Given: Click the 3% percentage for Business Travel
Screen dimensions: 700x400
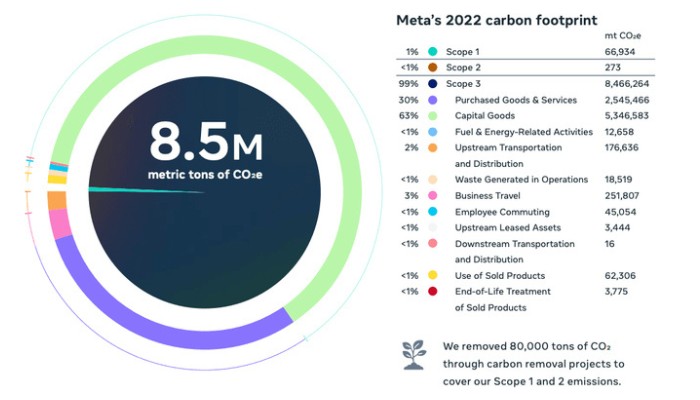Looking at the screenshot, I should point(412,196).
